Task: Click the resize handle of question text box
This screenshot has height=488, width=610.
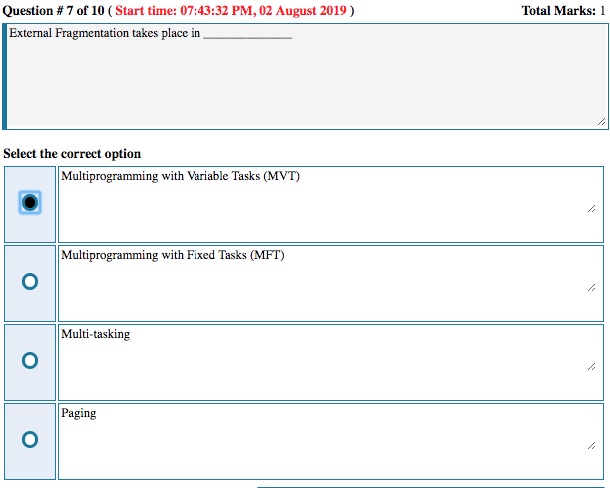Action: click(600, 121)
